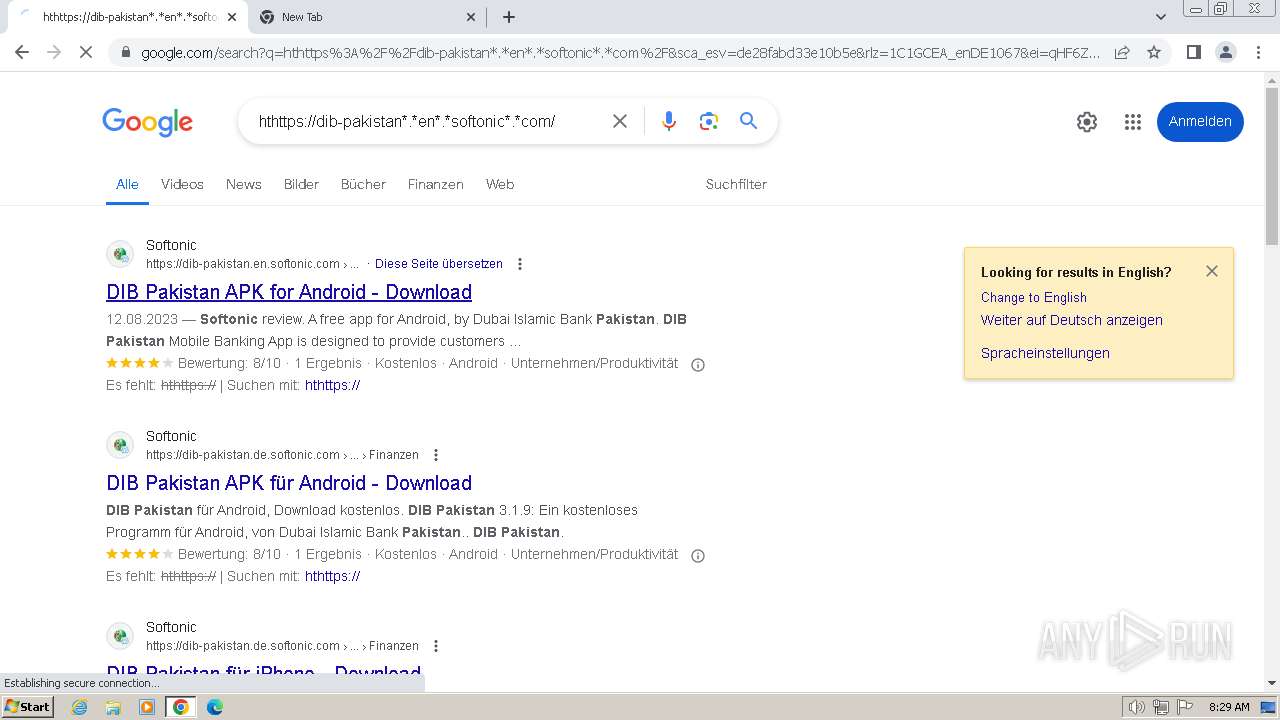Open more options for the first Softonic result
This screenshot has height=720, width=1280.
519,264
